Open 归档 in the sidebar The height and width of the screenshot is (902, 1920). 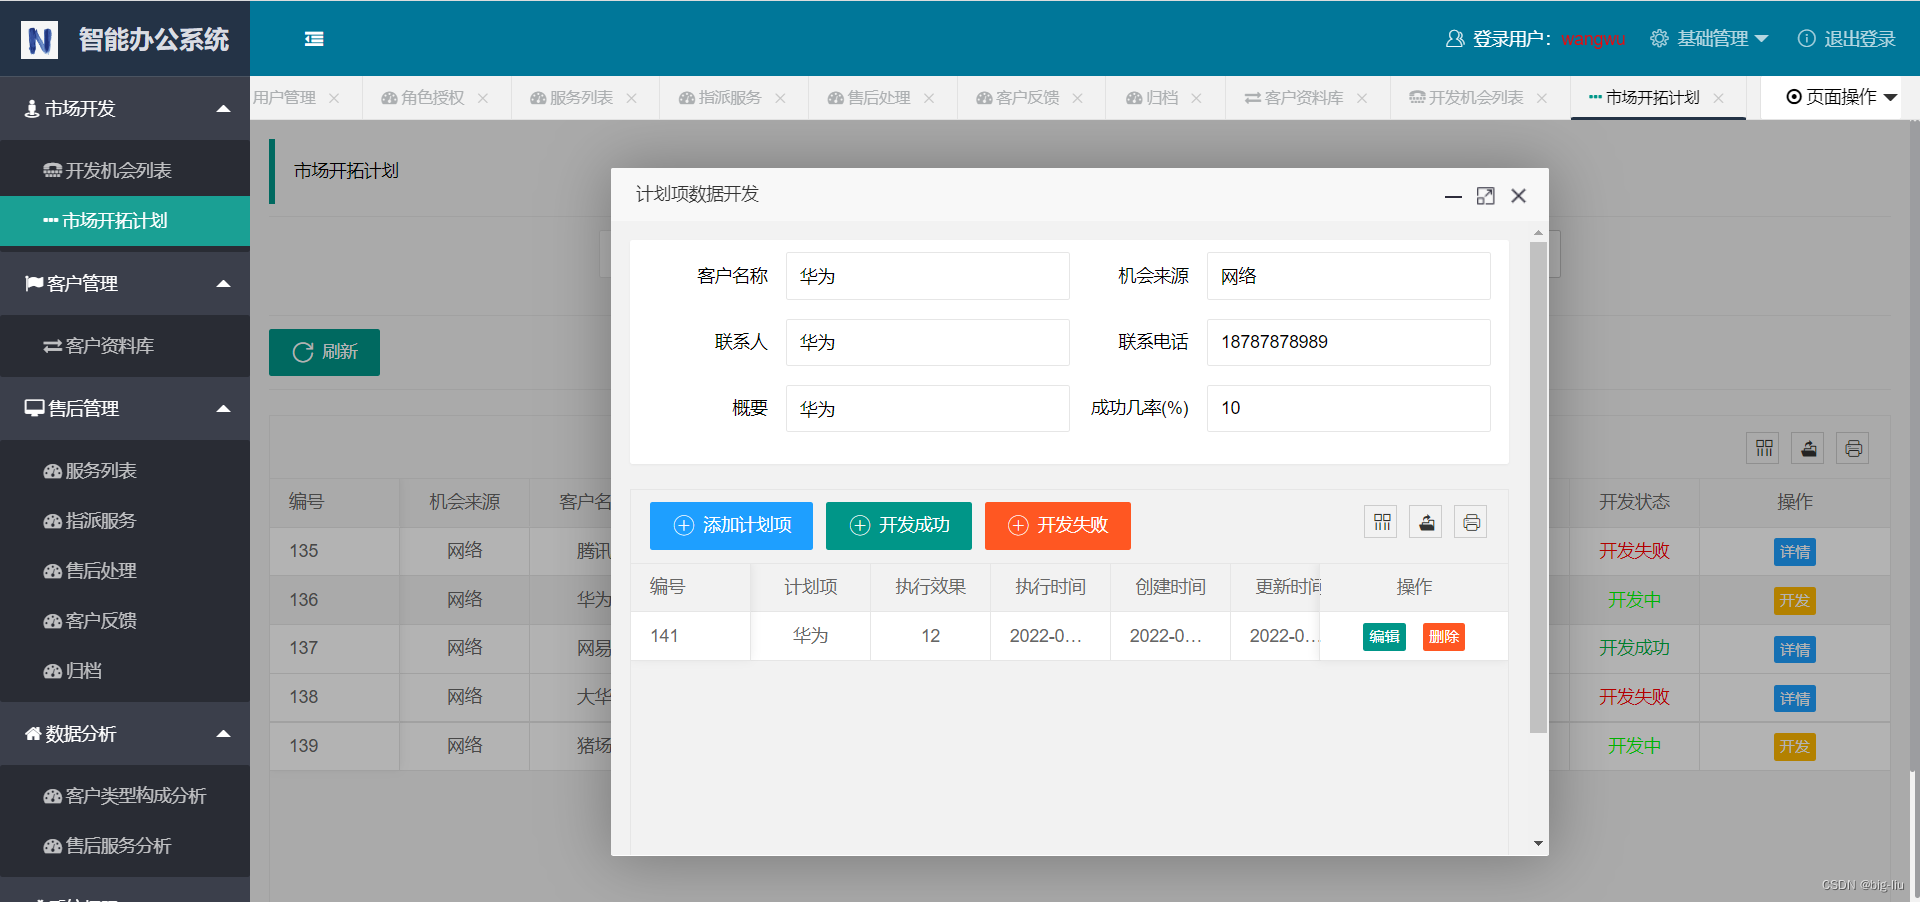click(125, 671)
